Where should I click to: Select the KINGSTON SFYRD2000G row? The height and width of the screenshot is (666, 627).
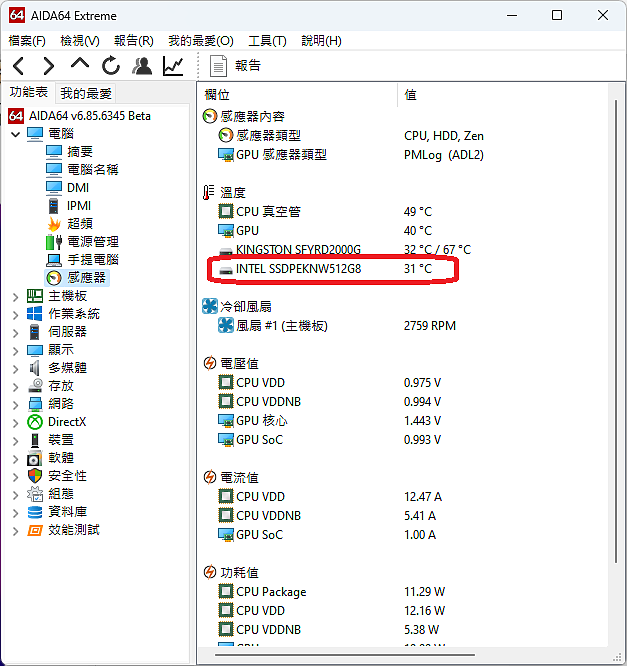coord(344,249)
